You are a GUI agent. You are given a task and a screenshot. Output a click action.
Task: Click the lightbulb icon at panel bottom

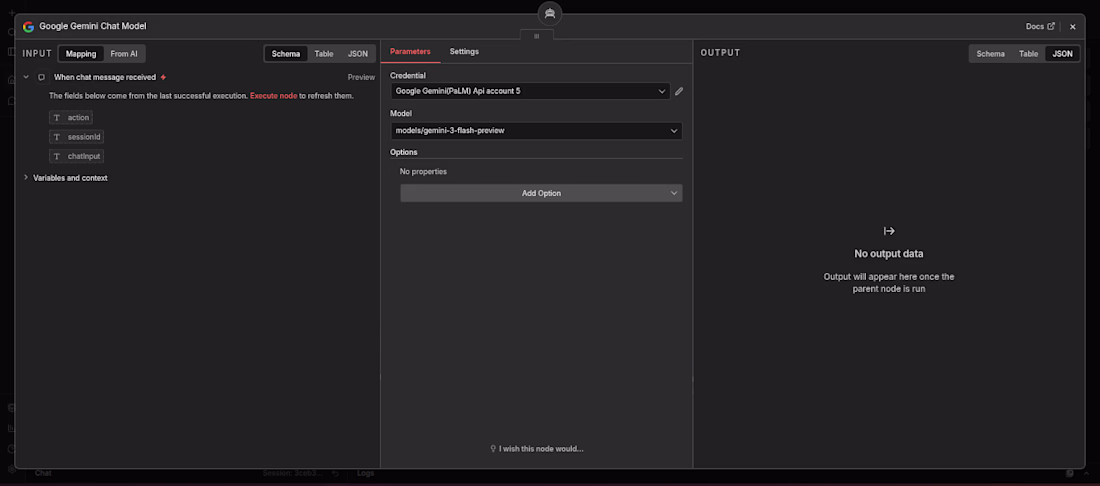coord(493,449)
